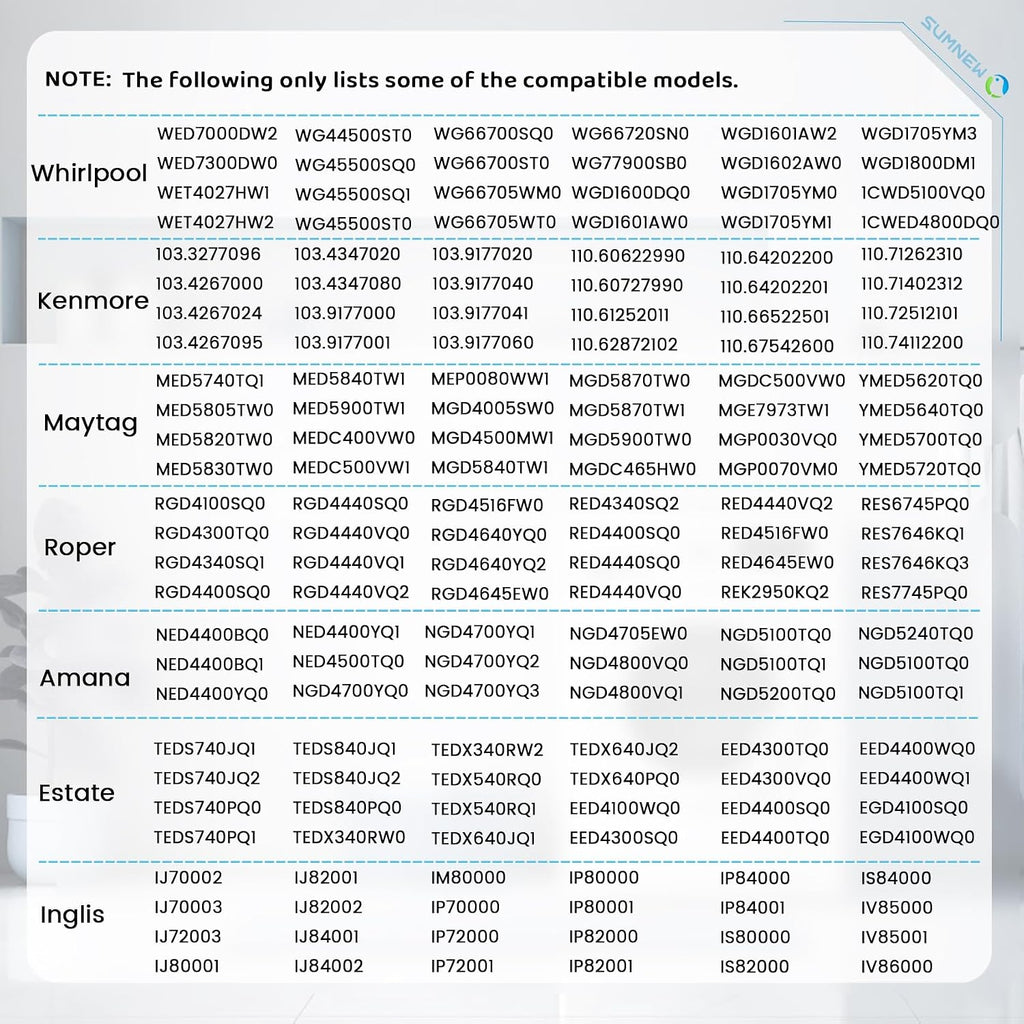1024x1024 pixels.
Task: Click Maytag model MED5830TW0
Action: click(214, 469)
